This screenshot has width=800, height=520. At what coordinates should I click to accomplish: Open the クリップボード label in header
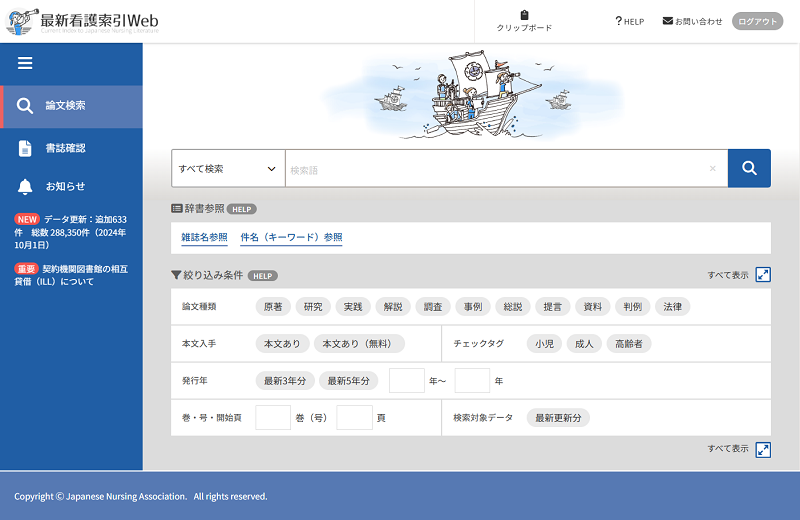pyautogui.click(x=524, y=28)
